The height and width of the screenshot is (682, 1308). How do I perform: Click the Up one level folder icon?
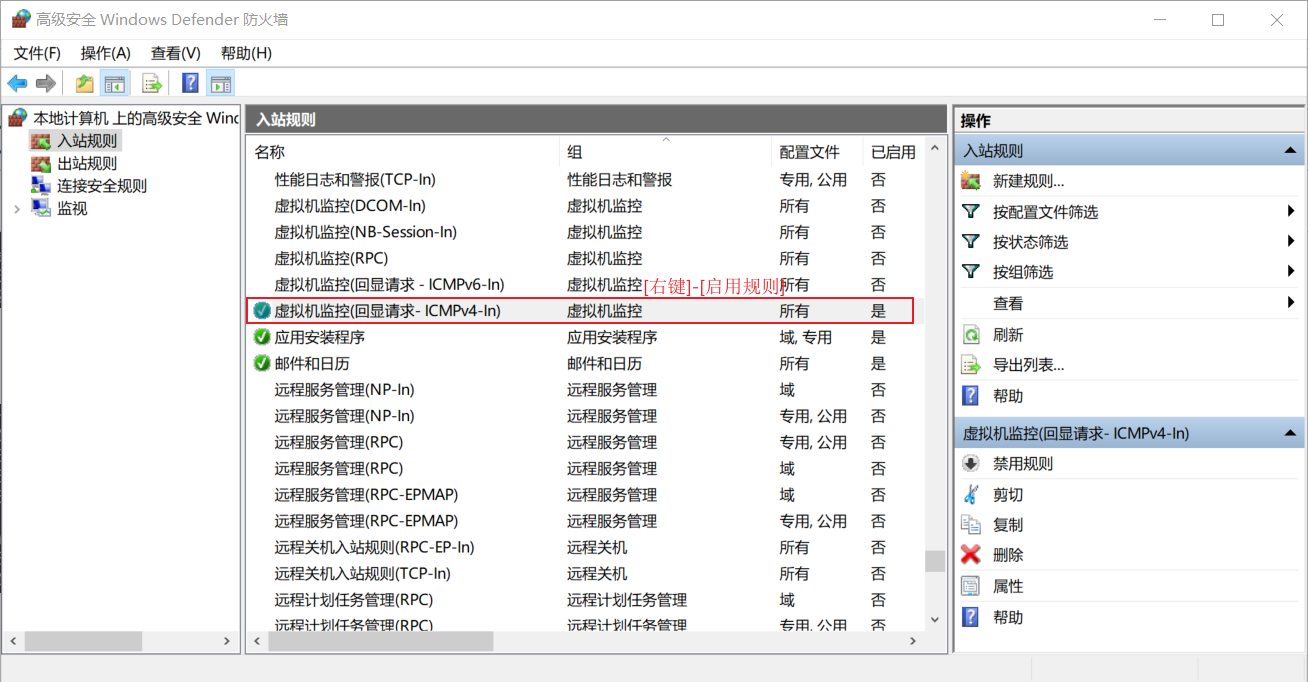(85, 83)
